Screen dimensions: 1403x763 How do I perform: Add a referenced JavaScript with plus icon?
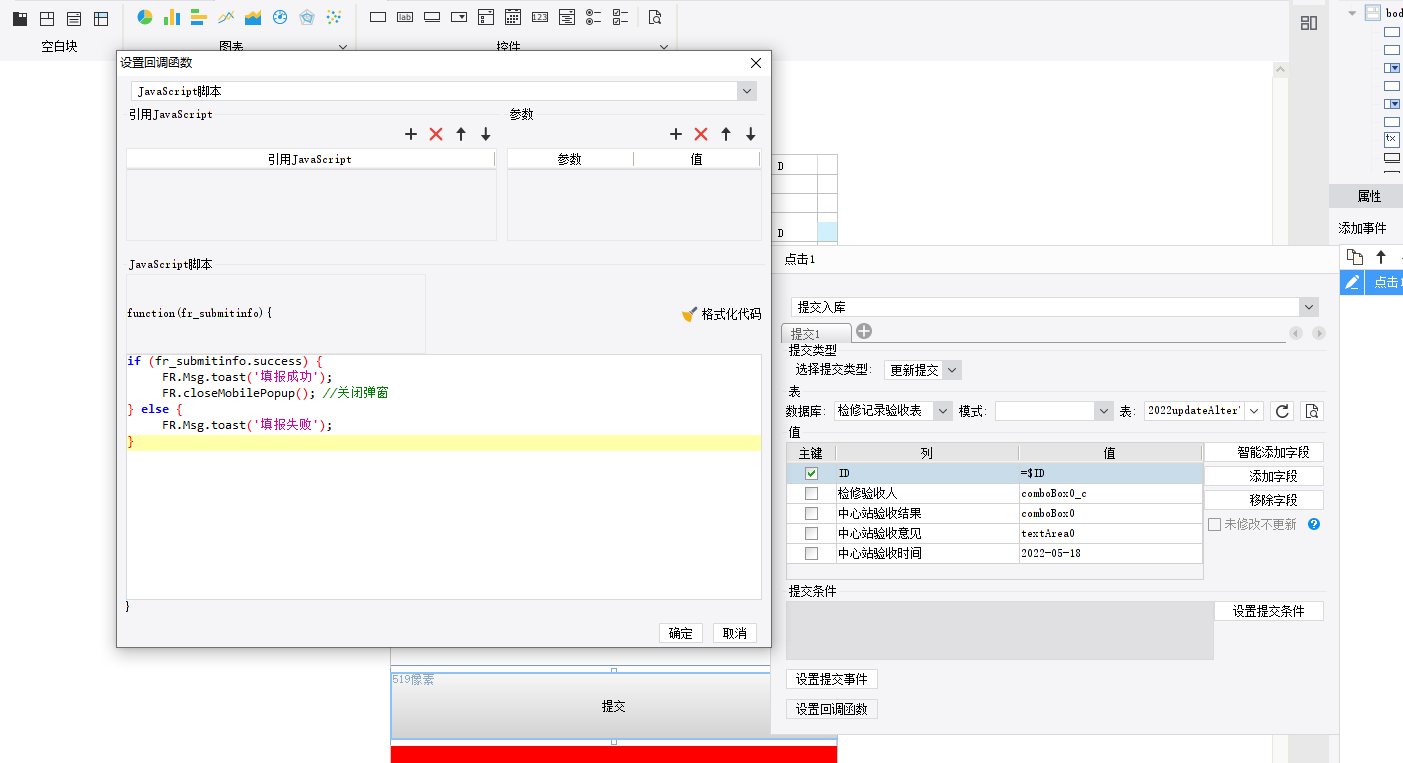(411, 134)
